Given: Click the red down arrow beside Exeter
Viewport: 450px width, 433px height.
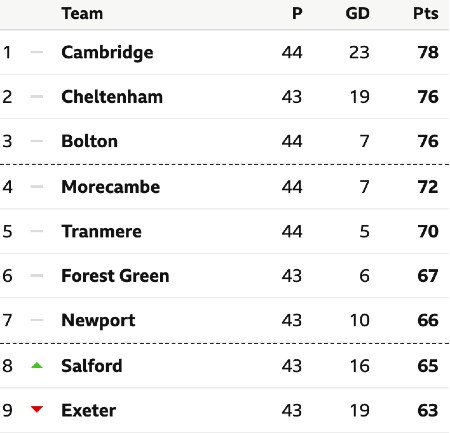Looking at the screenshot, I should [x=37, y=409].
